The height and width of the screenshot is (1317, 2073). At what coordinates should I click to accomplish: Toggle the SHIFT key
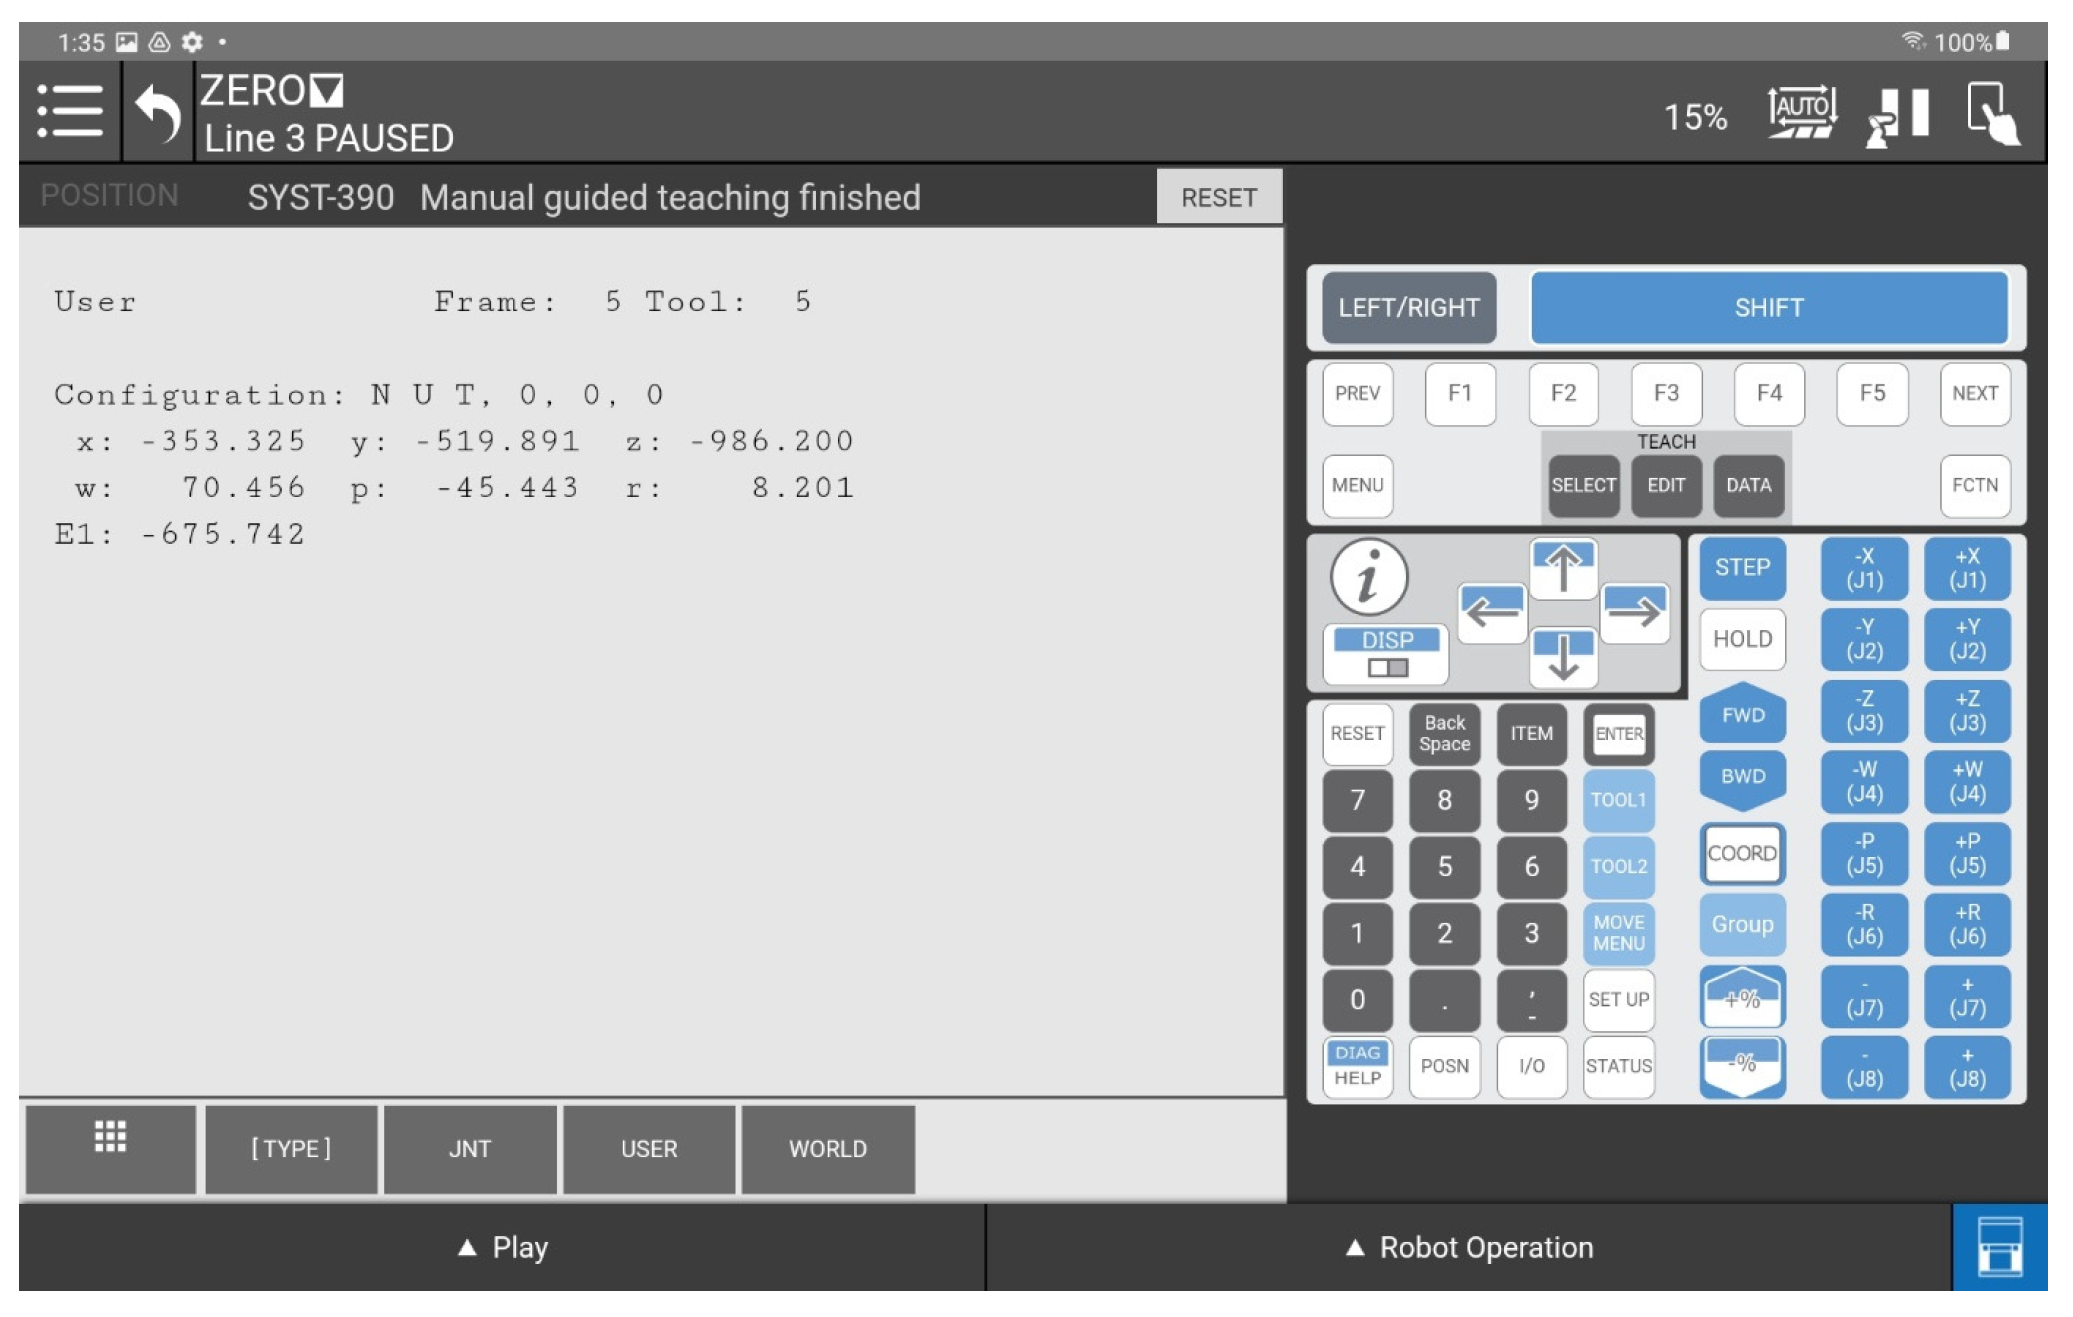(1767, 307)
